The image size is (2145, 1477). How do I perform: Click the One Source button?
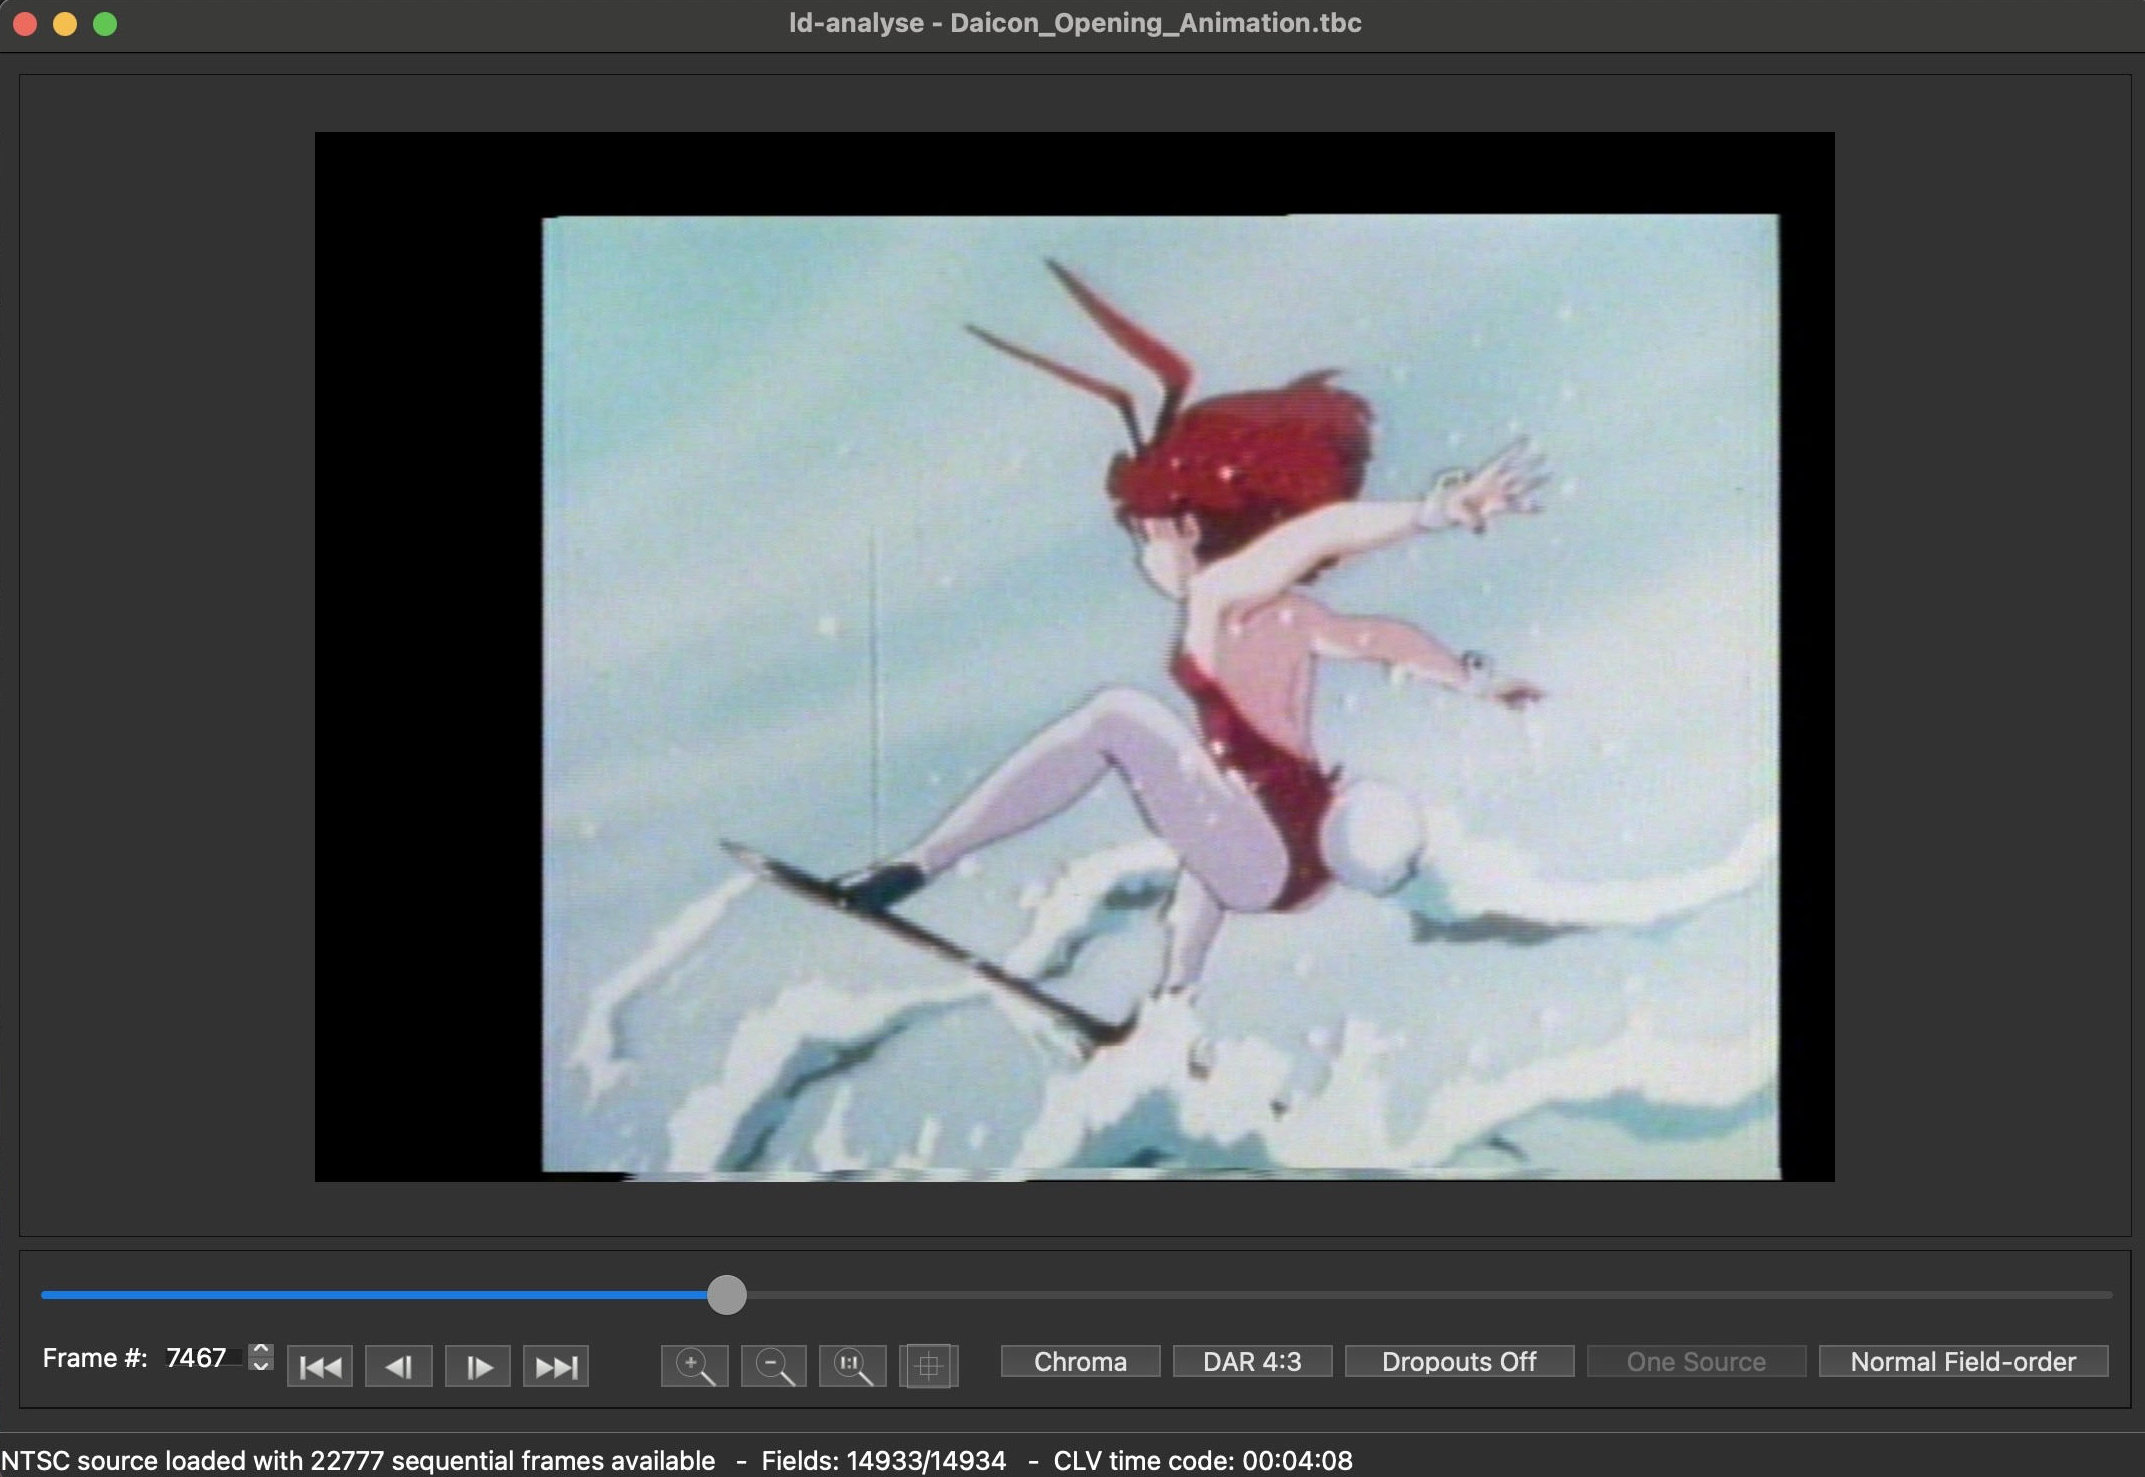pos(1696,1362)
